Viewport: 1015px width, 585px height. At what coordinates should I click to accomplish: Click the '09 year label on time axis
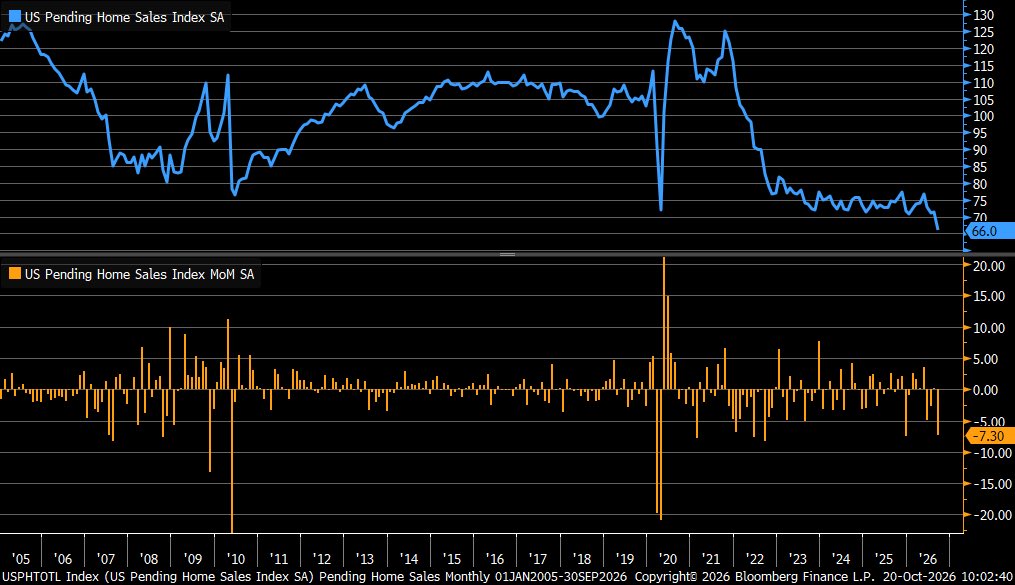193,558
